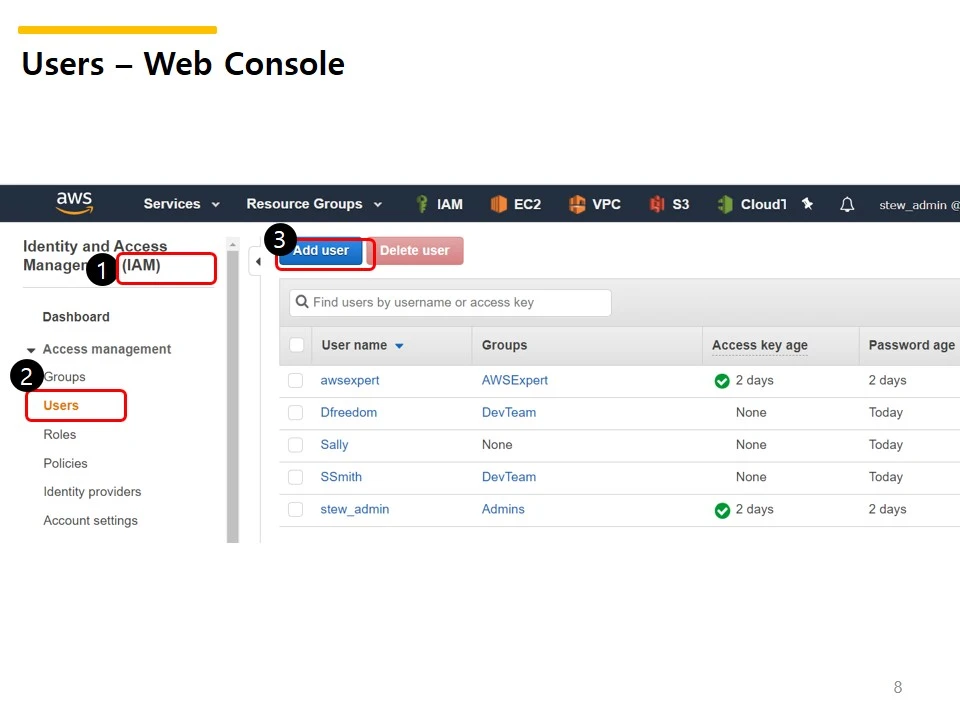Click the Password age column header
Image resolution: width=960 pixels, height=720 pixels.
911,345
